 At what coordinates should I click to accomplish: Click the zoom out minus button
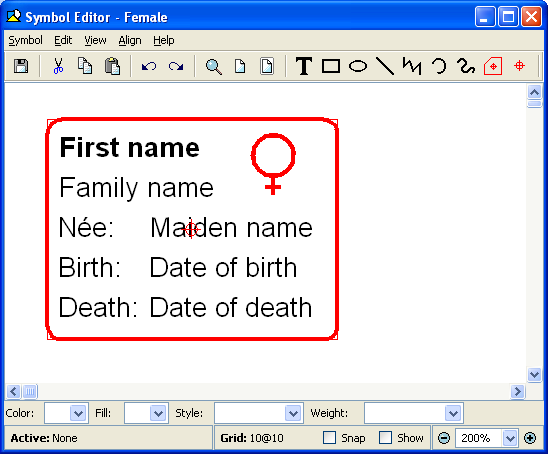pos(444,438)
